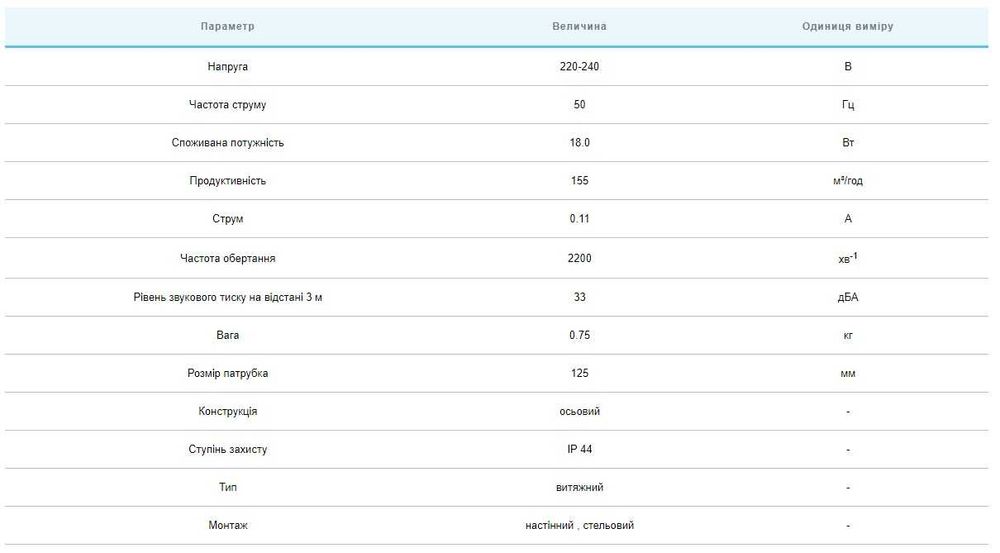The image size is (1000, 553).
Task: Select the "Продуктивність" row label
Action: (x=228, y=181)
